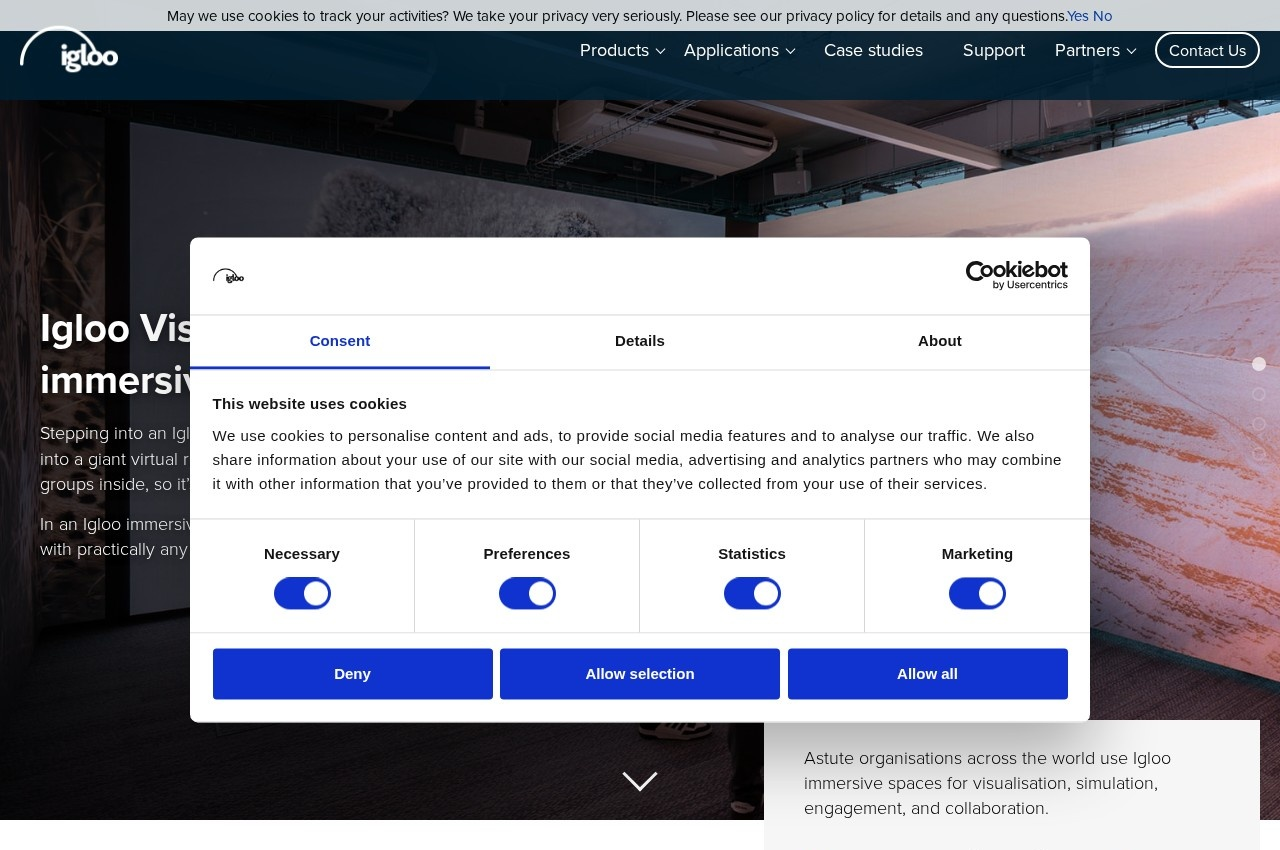Click the Allow selection button
The image size is (1280, 850).
pos(640,674)
